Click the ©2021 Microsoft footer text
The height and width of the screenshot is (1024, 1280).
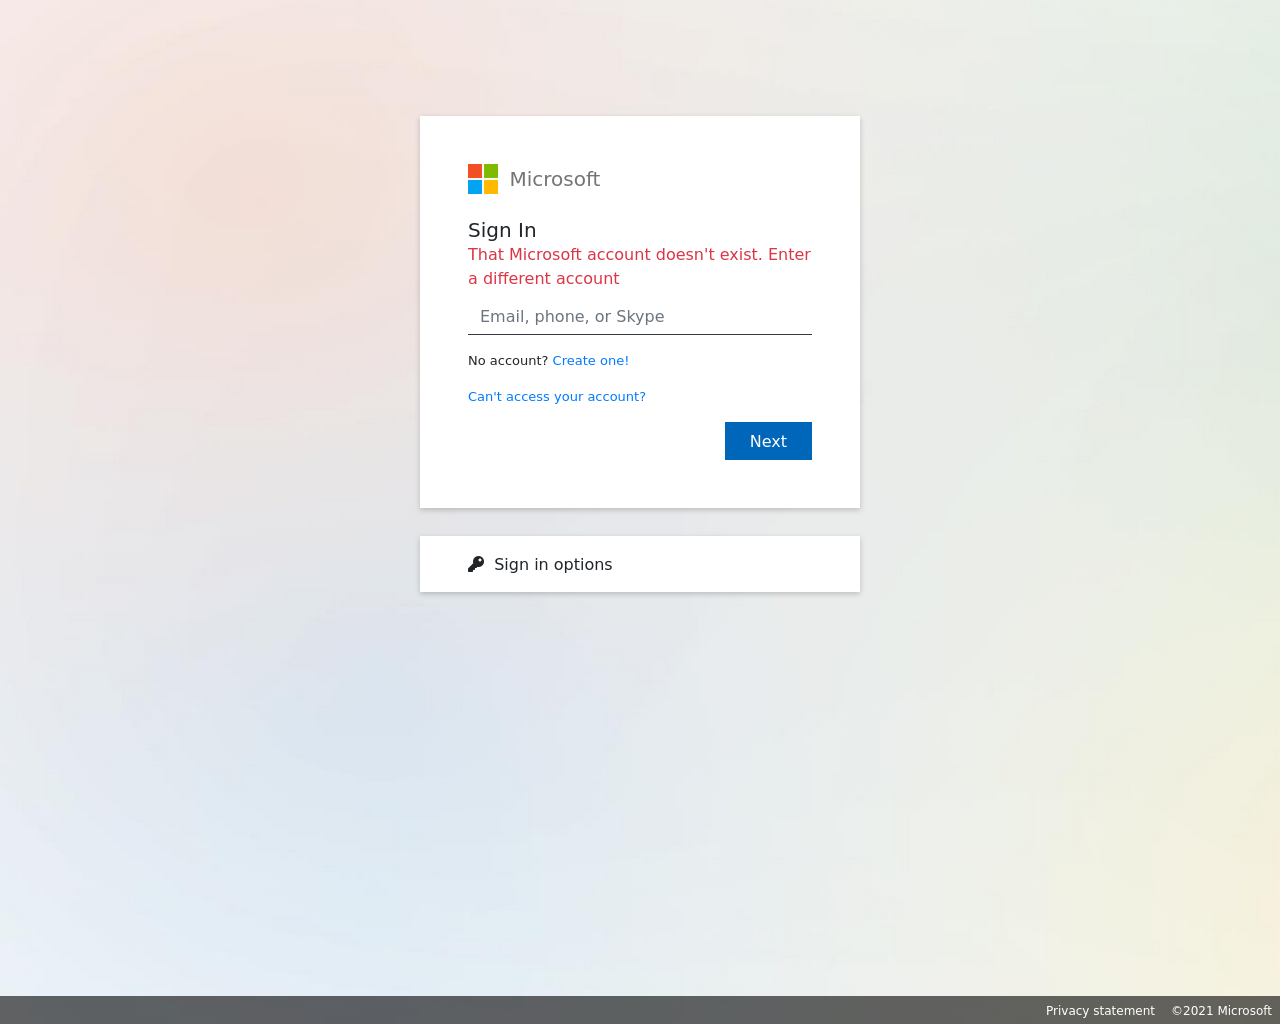pyautogui.click(x=1221, y=1011)
